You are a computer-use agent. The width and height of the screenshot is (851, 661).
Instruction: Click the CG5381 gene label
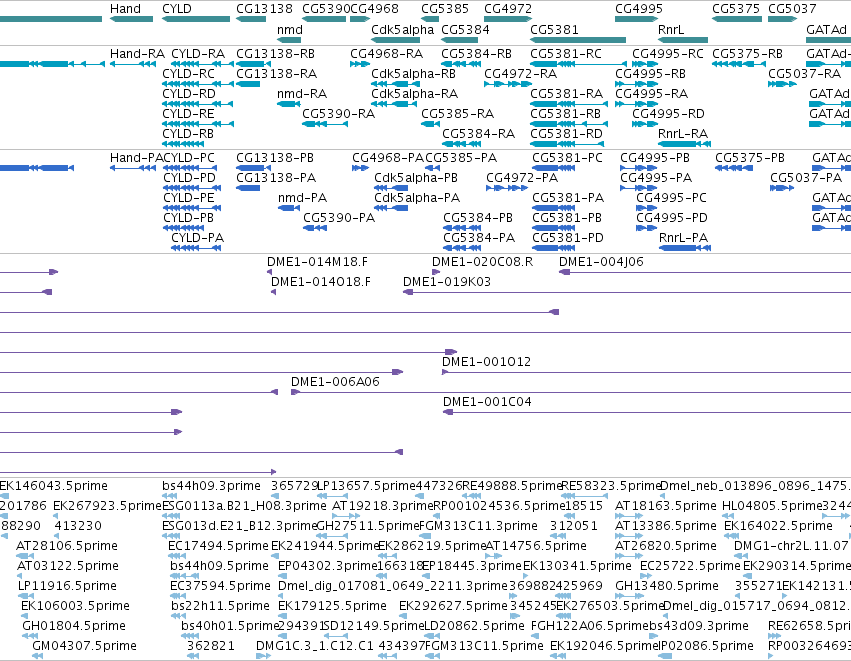click(554, 30)
